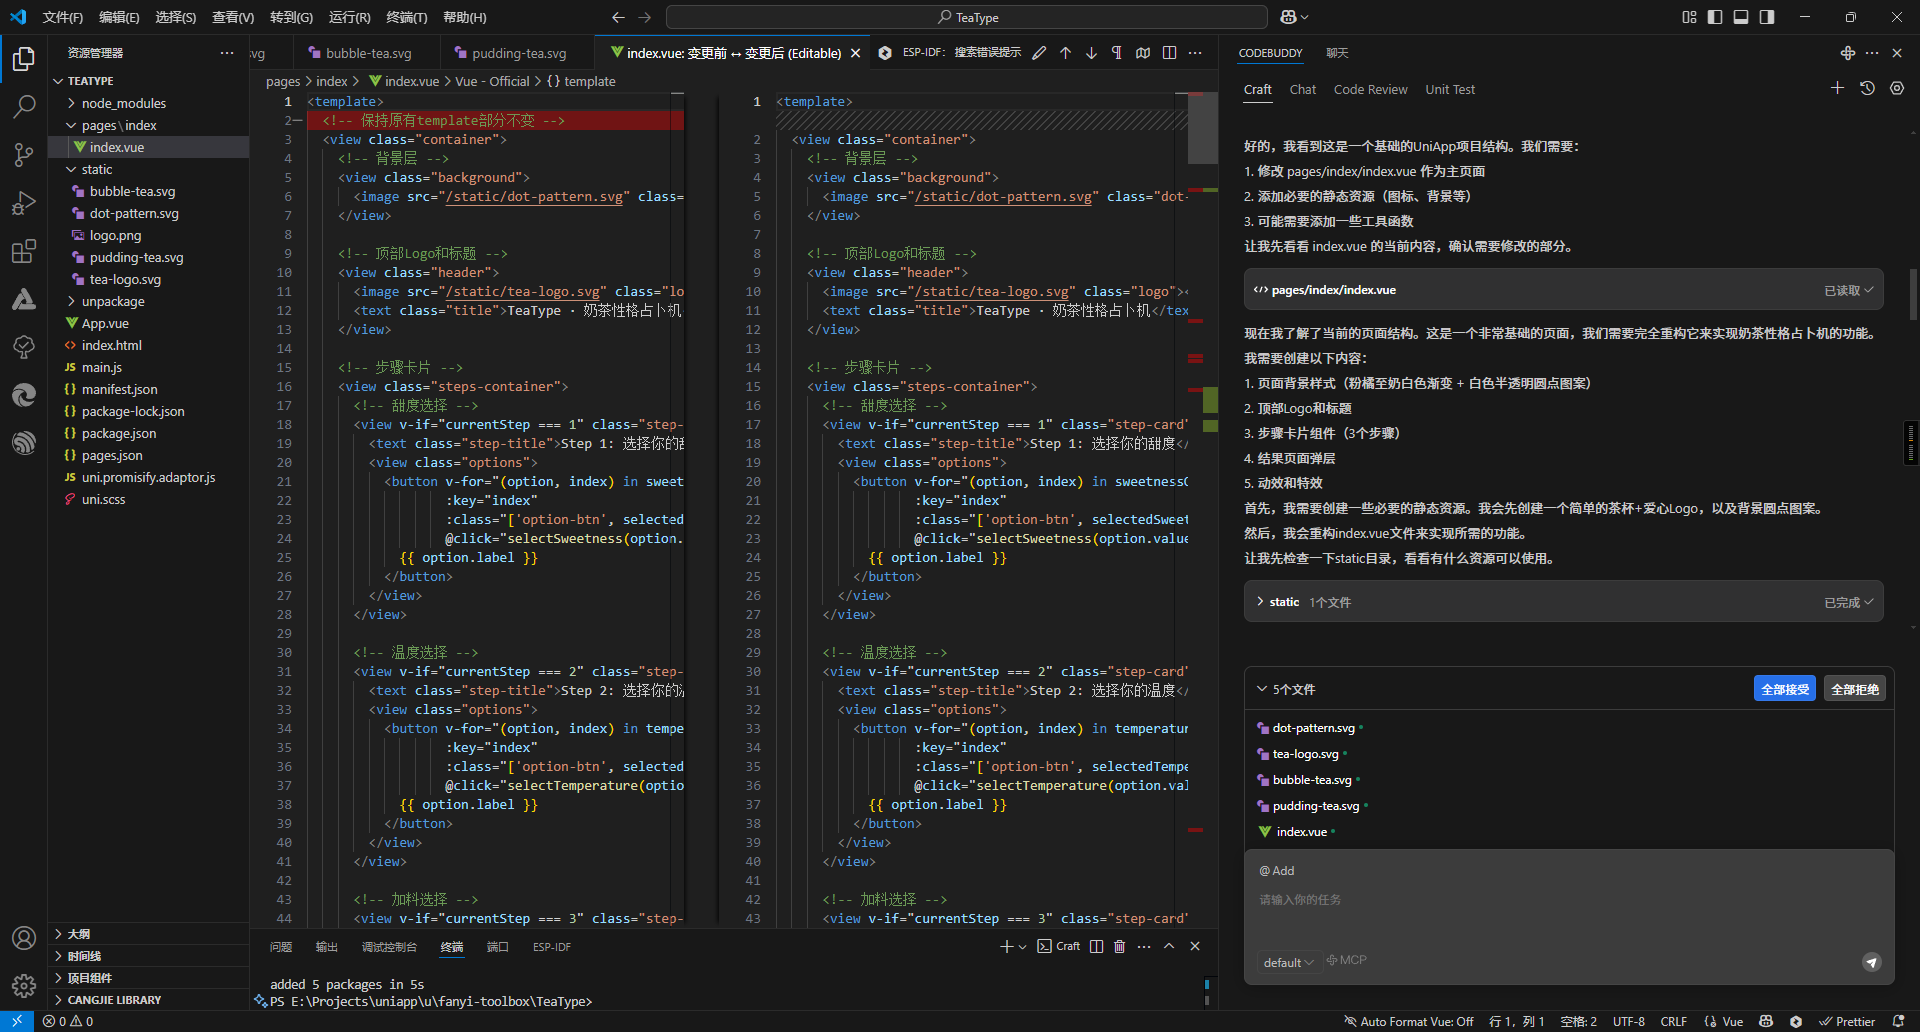Toggle Auto Format Vue in status bar
This screenshot has height=1032, width=1920.
pos(1408,1021)
